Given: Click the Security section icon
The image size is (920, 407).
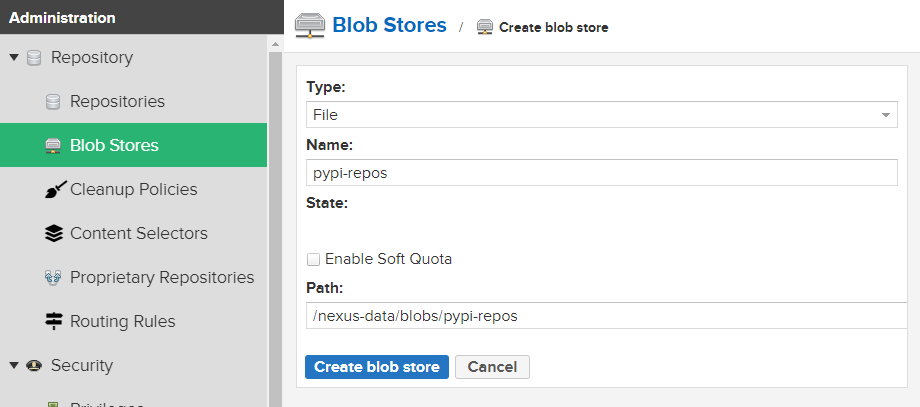Looking at the screenshot, I should (34, 365).
